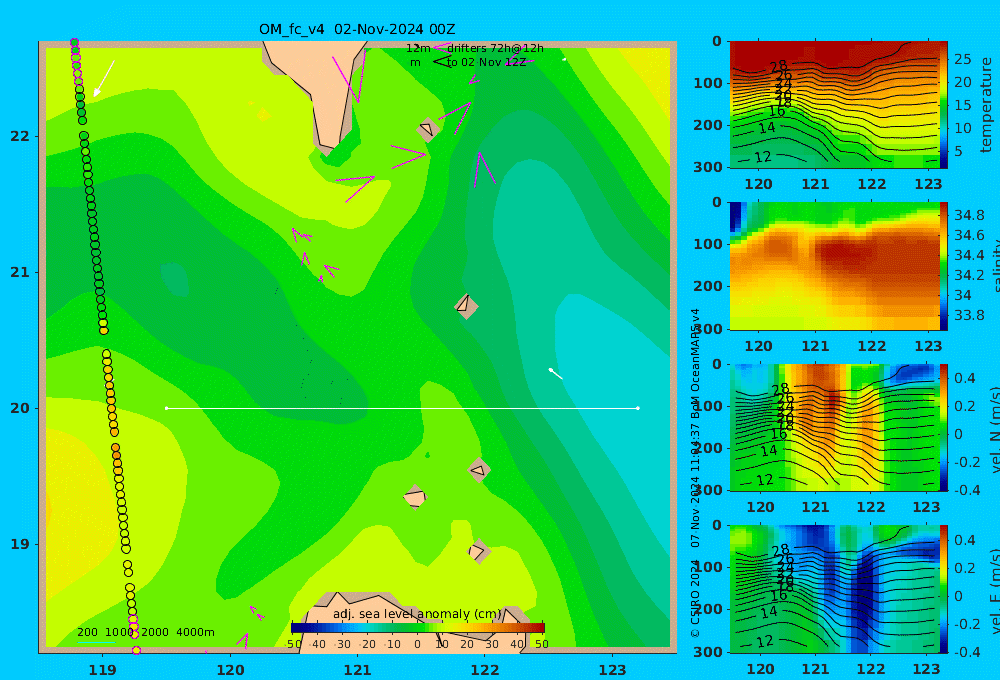Click latitude tick label 21 on main map

[x=20, y=272]
